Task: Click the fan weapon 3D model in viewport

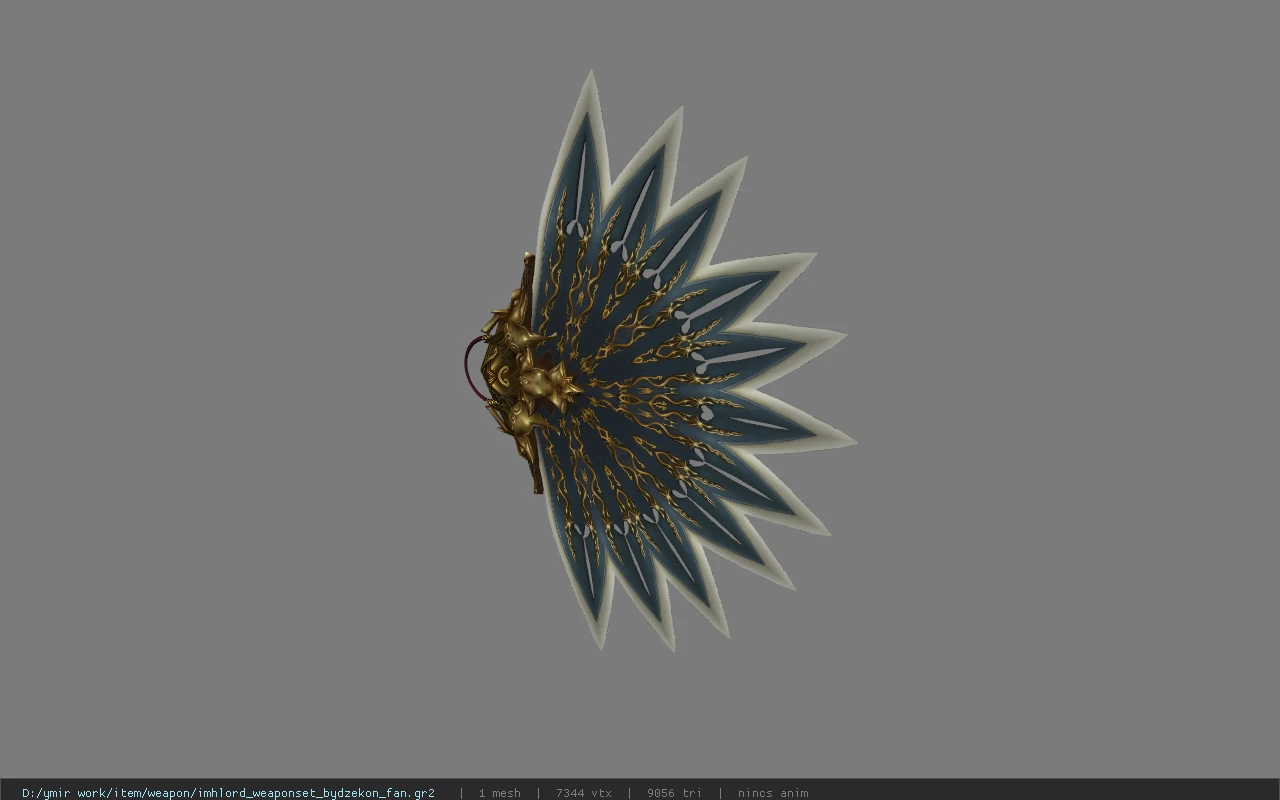Action: 660,362
